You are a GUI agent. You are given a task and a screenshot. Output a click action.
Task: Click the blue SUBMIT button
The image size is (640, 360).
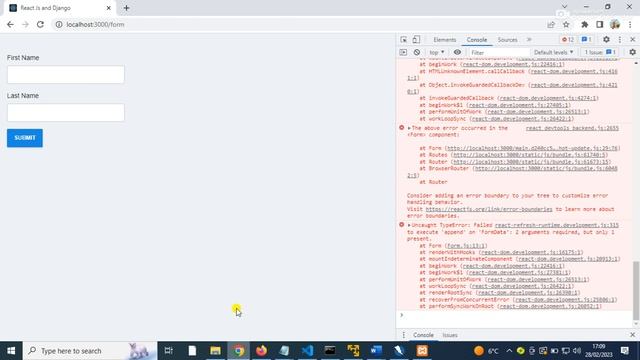click(24, 138)
